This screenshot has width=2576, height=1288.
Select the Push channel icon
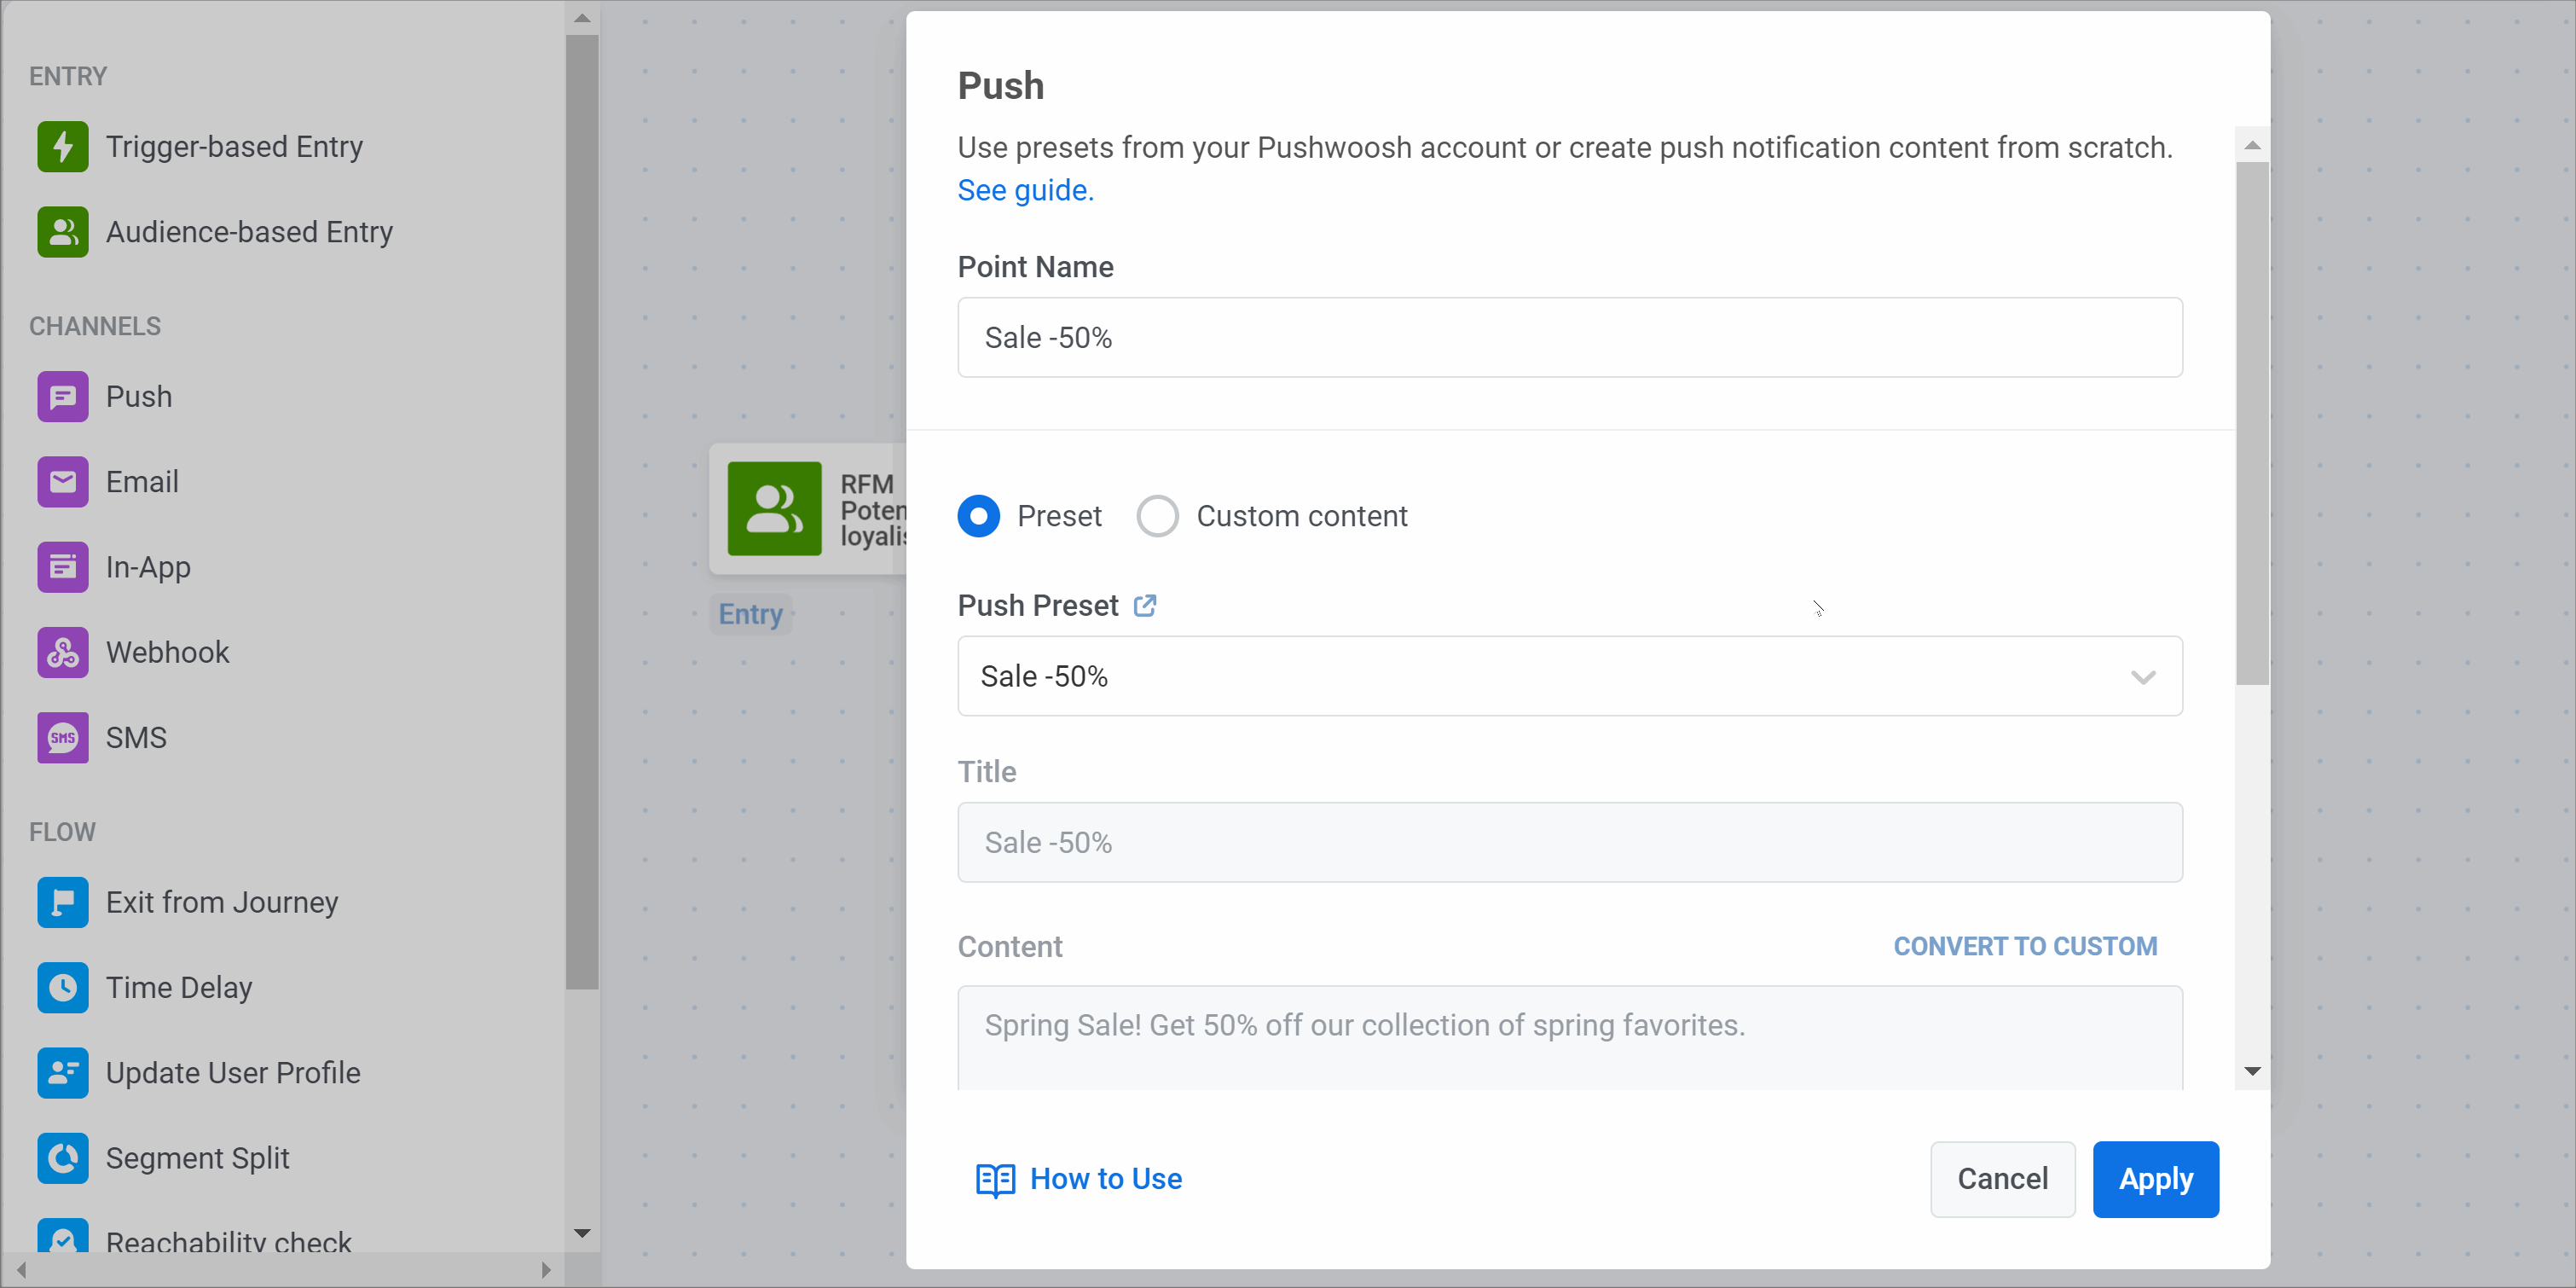(x=62, y=397)
